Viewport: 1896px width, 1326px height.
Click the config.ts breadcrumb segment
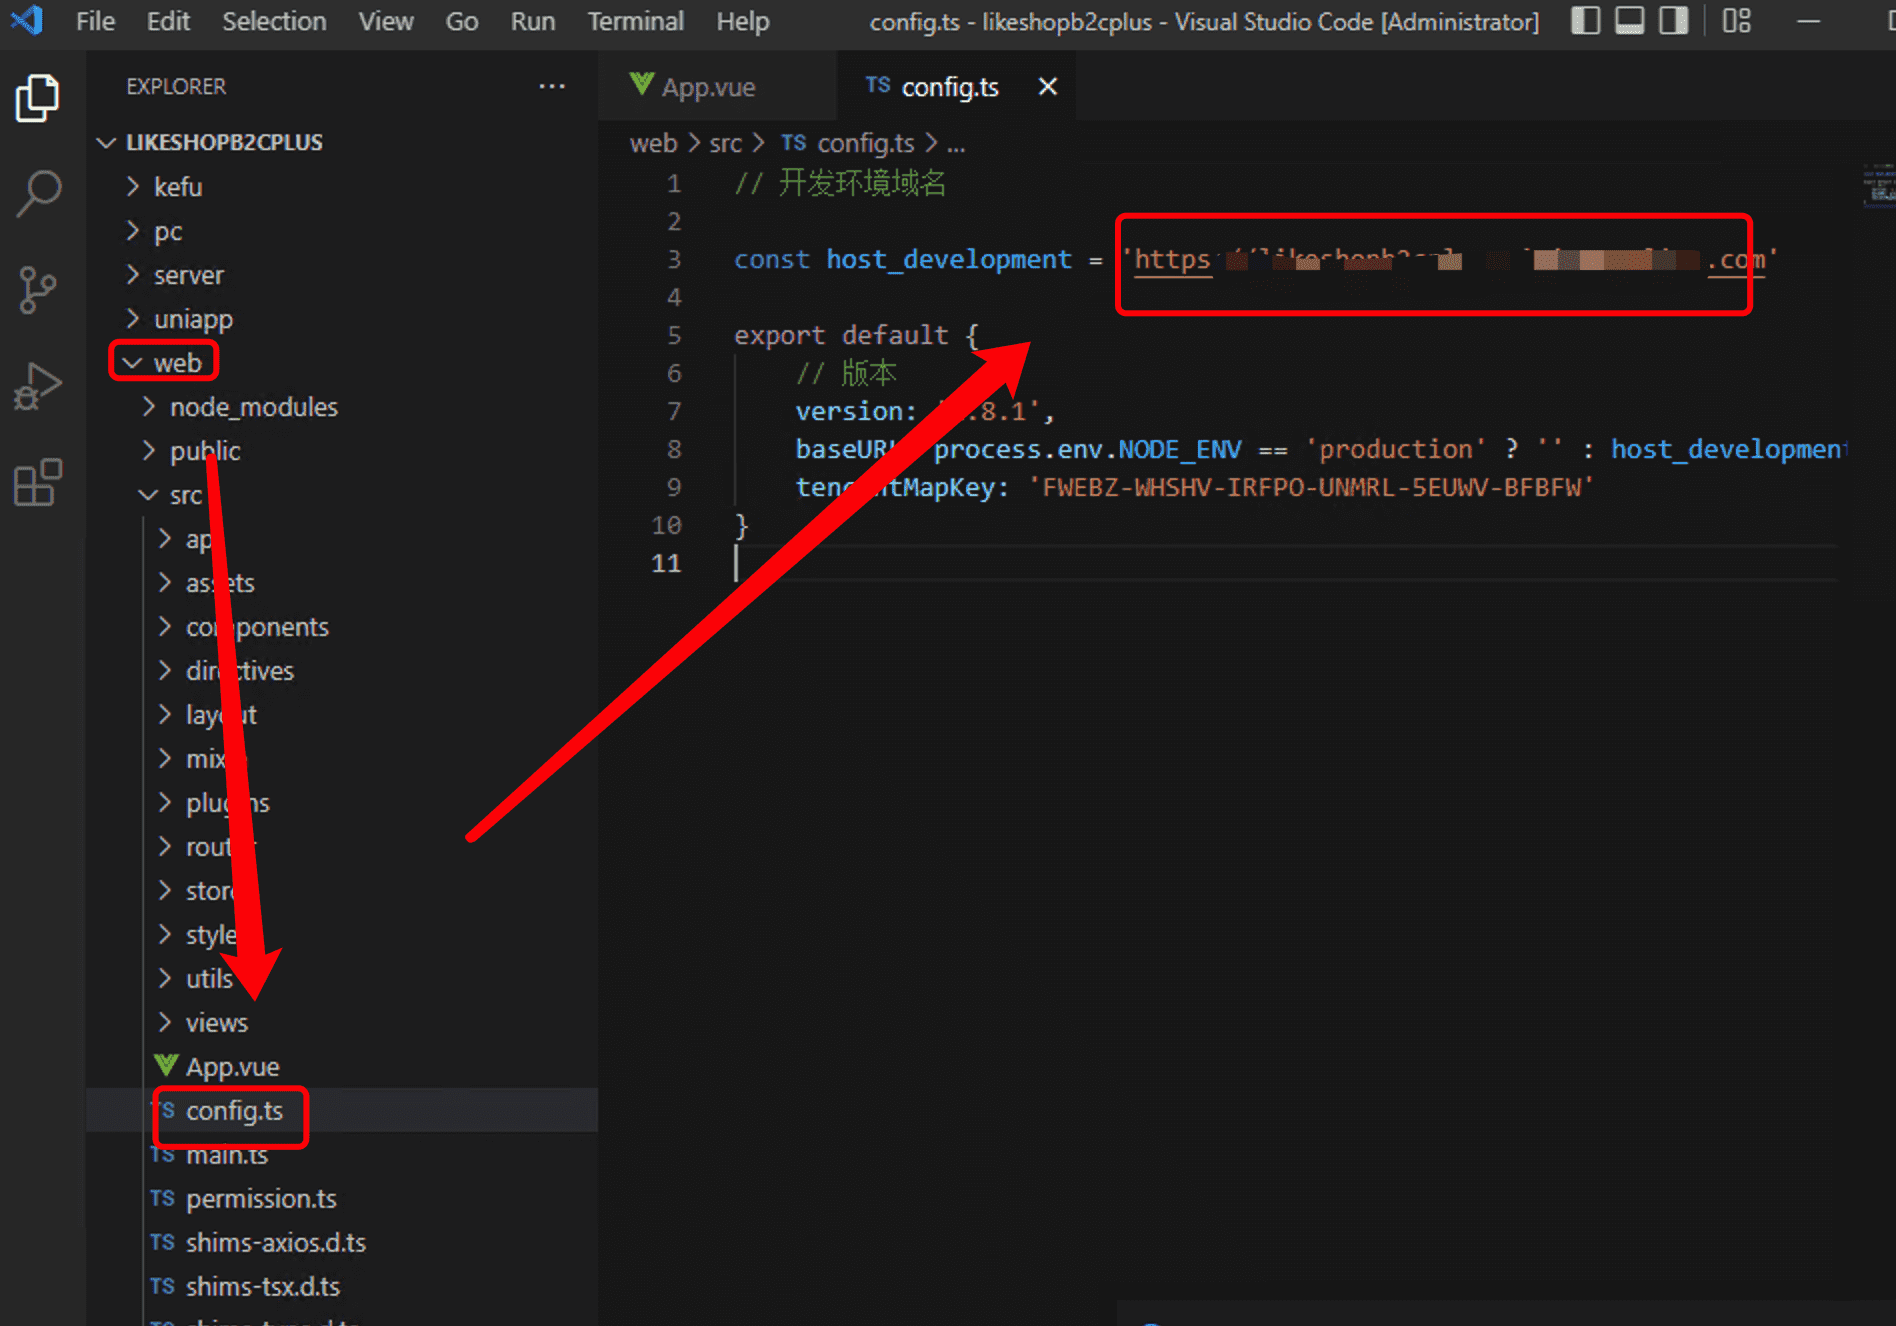point(865,144)
